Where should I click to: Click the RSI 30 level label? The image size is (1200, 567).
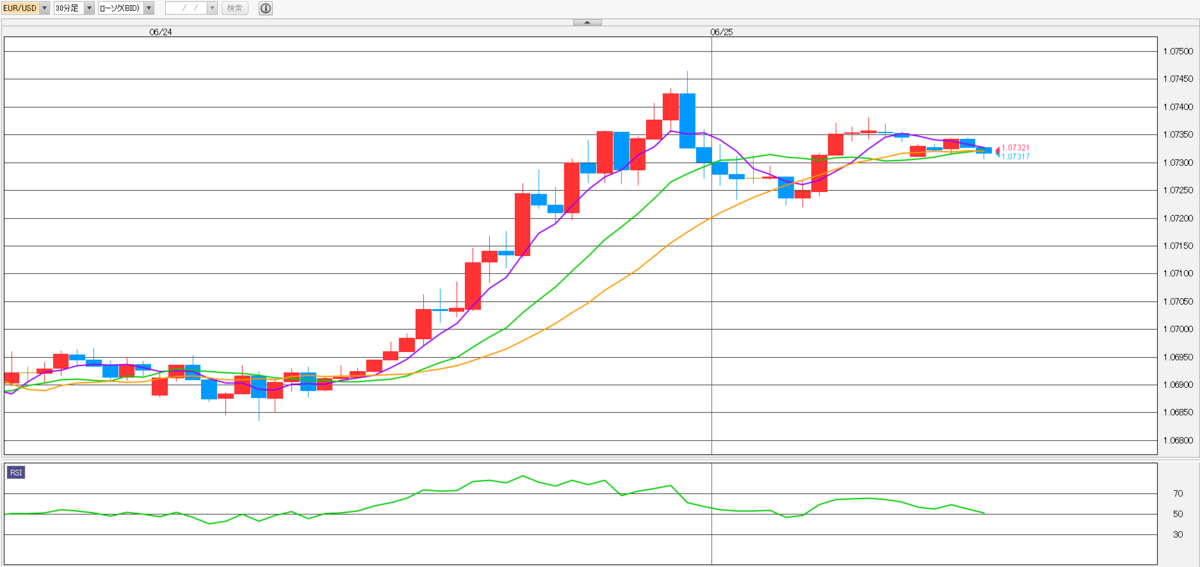(1178, 534)
